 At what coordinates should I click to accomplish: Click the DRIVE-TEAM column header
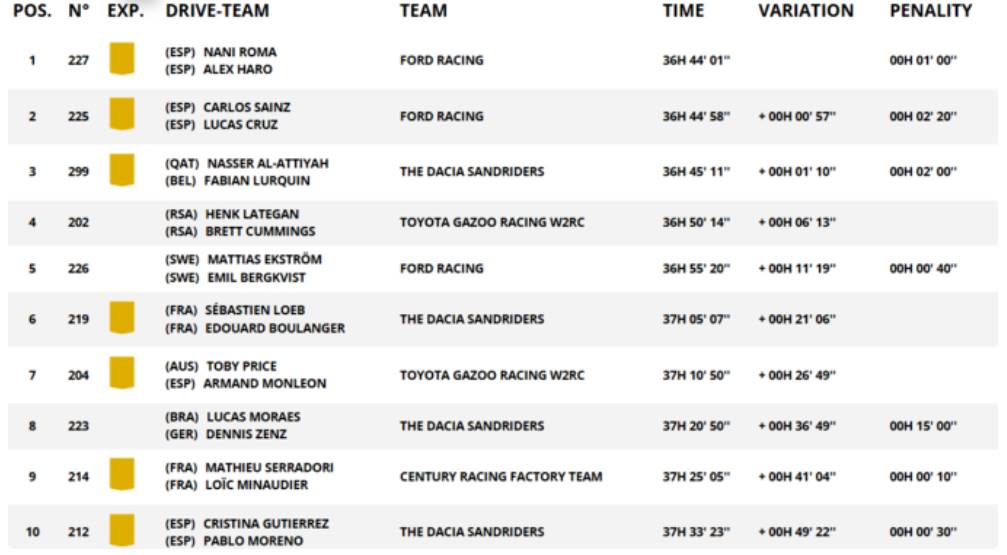tap(217, 11)
